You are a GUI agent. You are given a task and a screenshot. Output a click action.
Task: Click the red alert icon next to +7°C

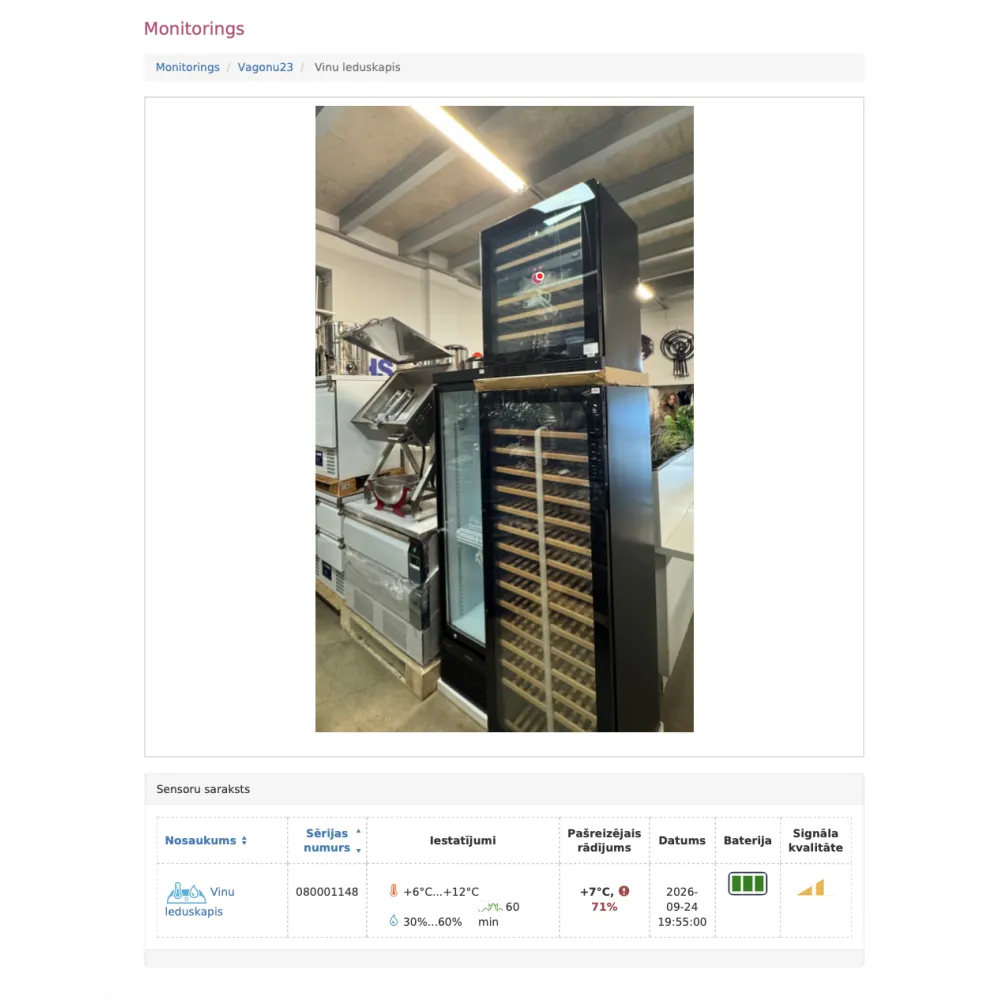[x=624, y=891]
